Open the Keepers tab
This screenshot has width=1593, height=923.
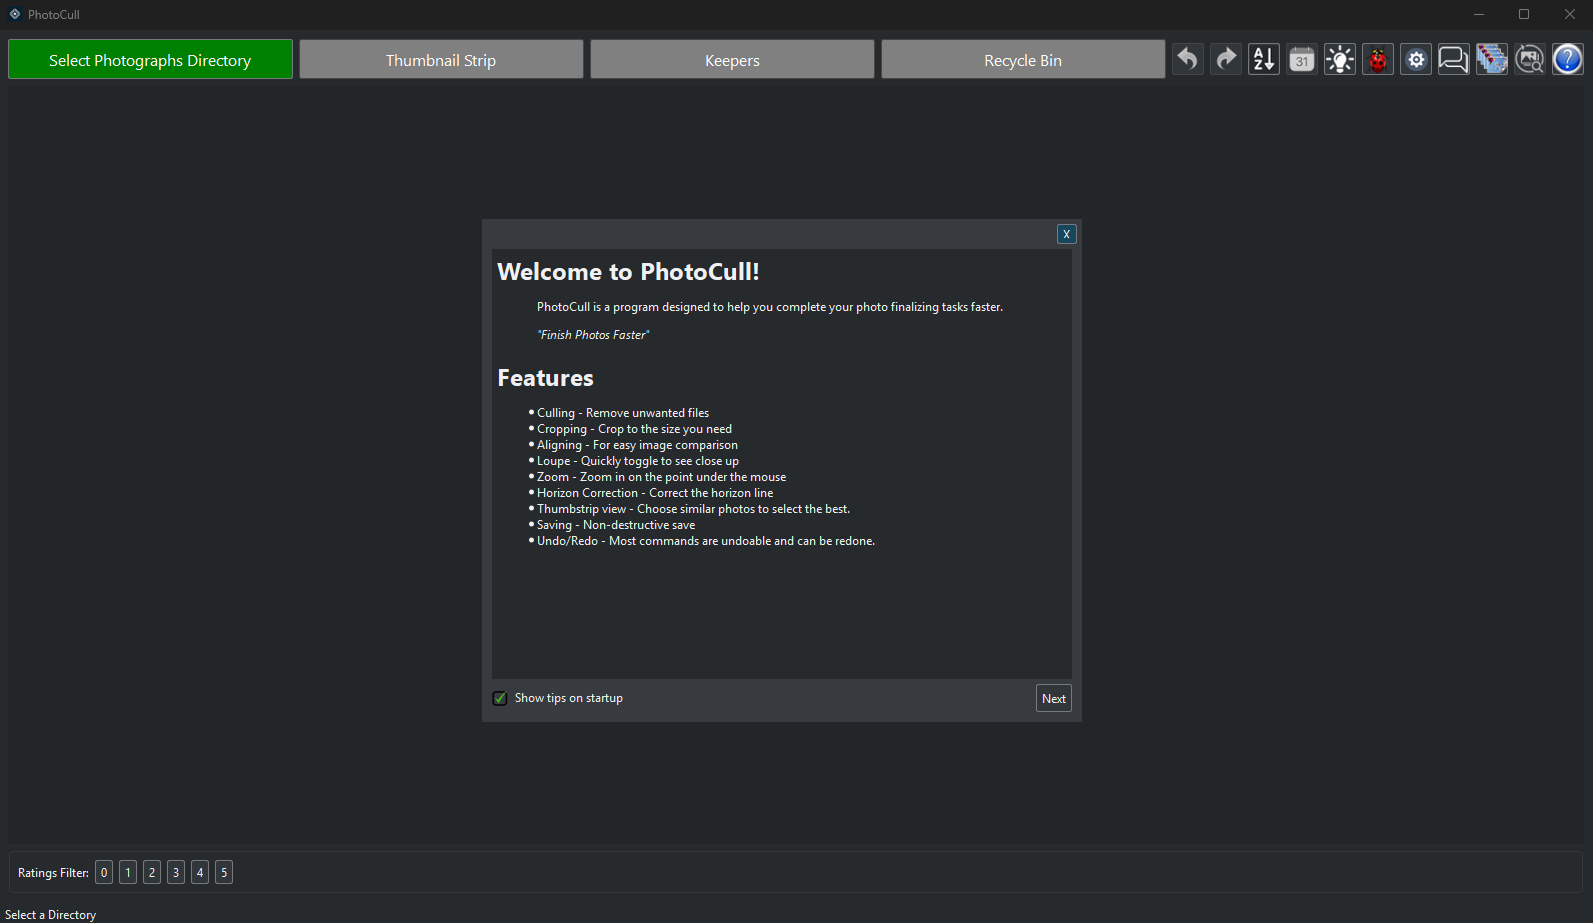[x=732, y=60]
